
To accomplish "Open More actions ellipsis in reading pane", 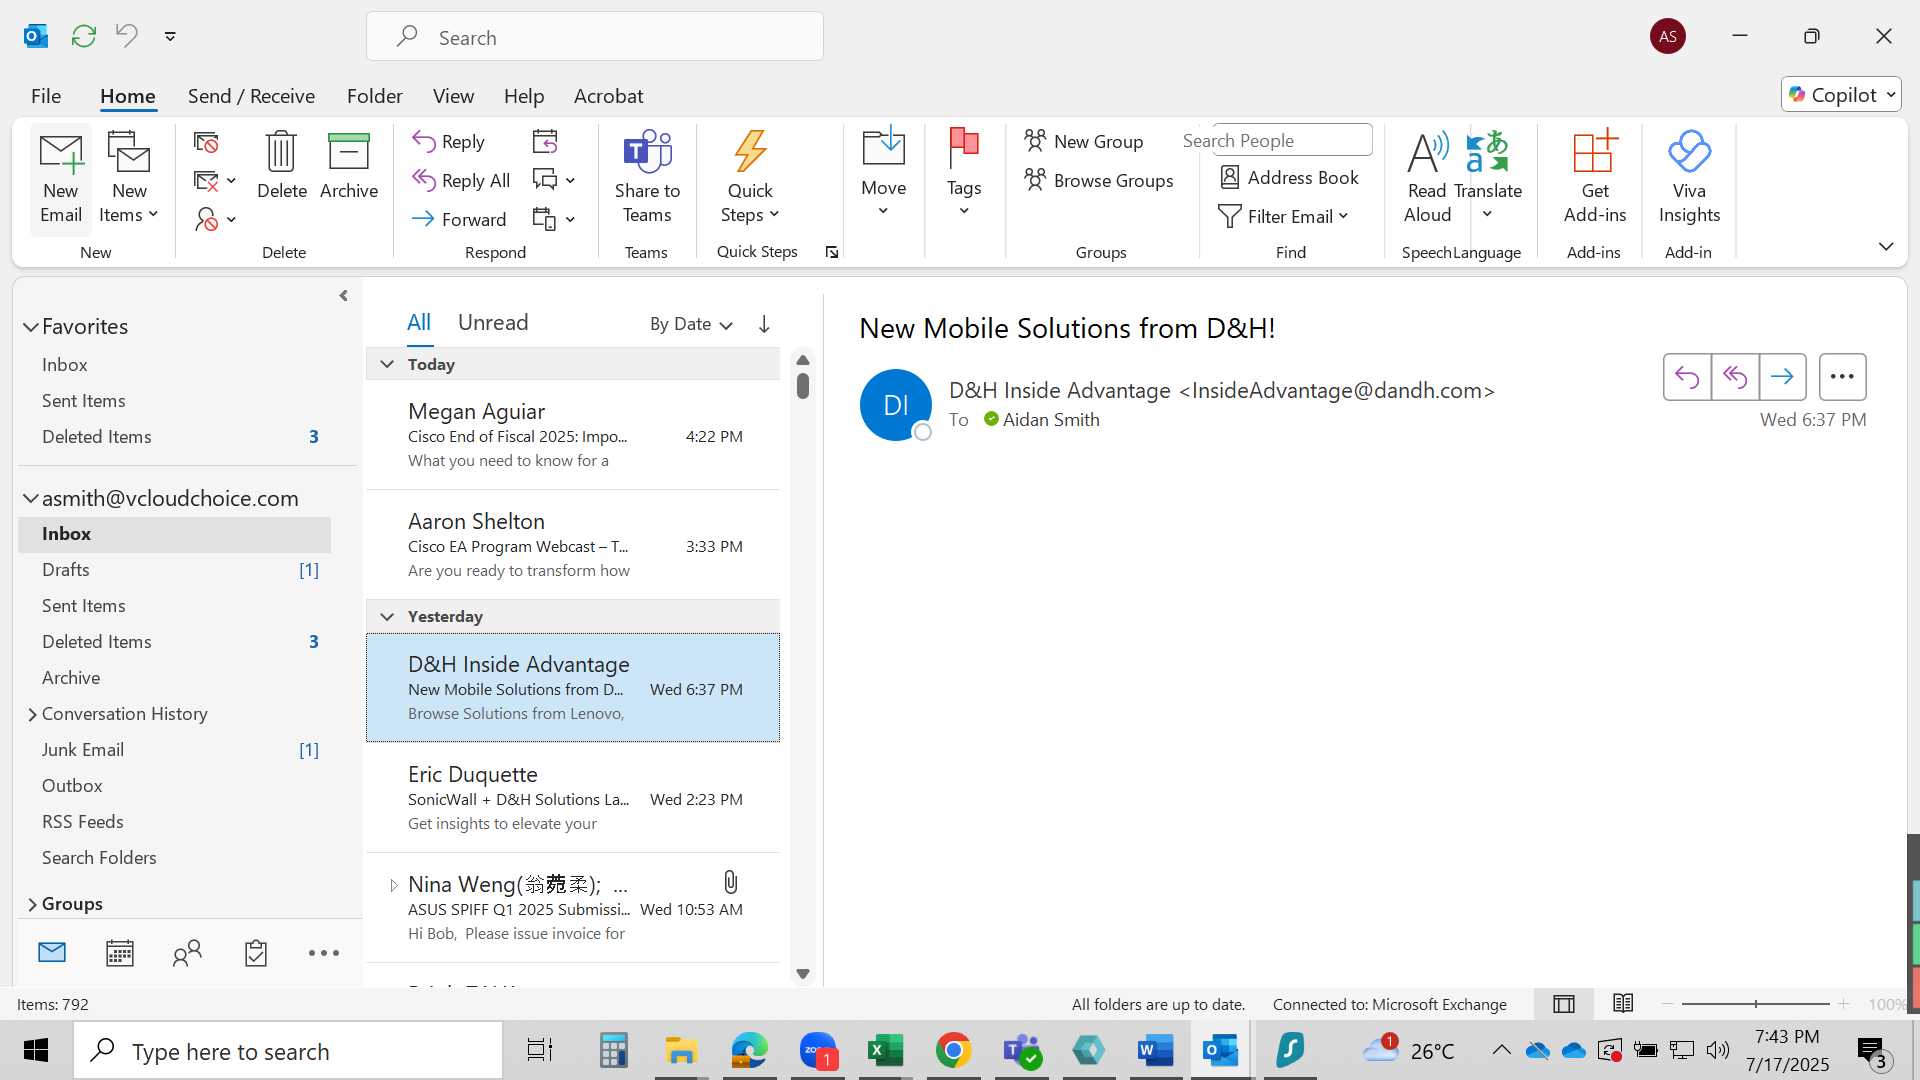I will pyautogui.click(x=1842, y=377).
